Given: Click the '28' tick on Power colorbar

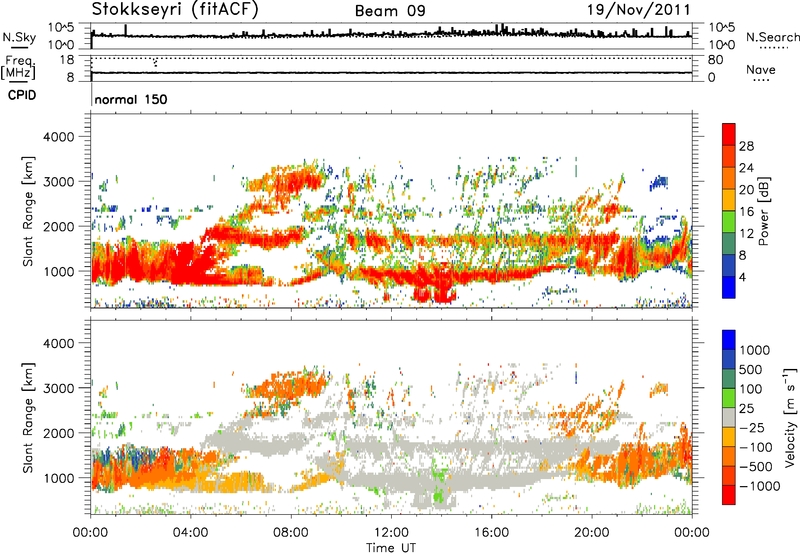Looking at the screenshot, I should click(746, 146).
